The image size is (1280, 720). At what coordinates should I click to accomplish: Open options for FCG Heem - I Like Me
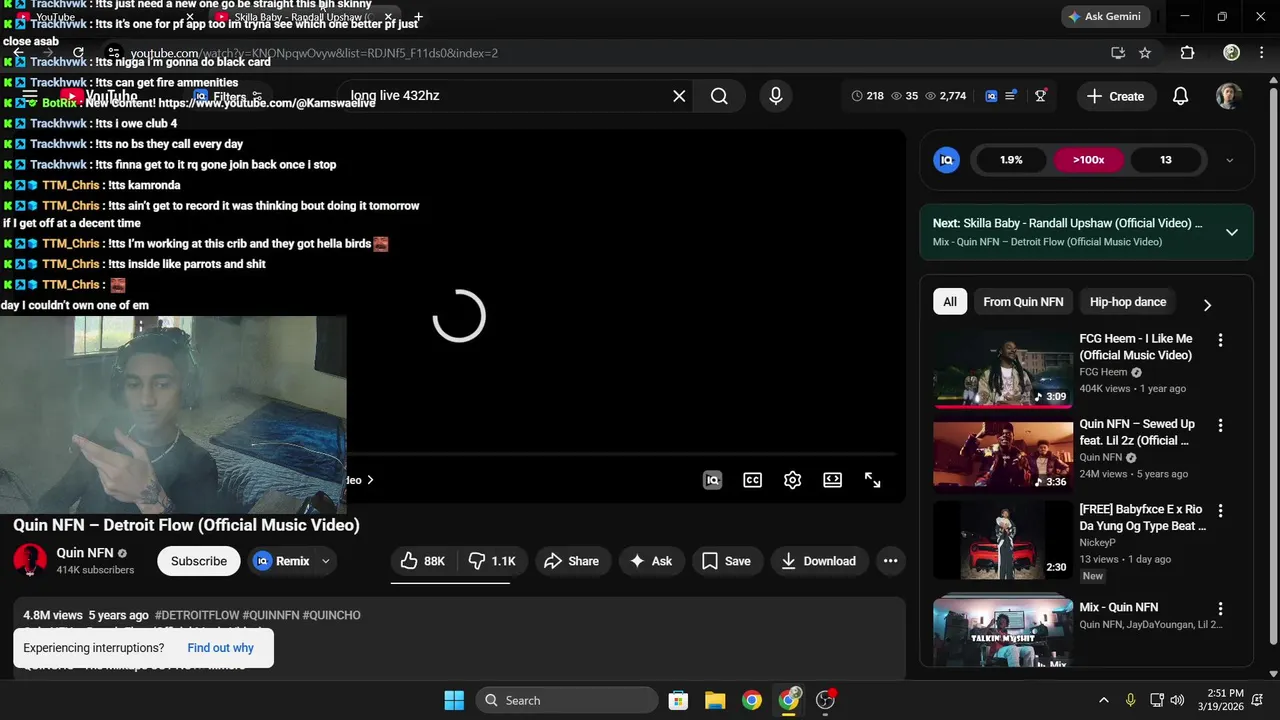[x=1220, y=340]
